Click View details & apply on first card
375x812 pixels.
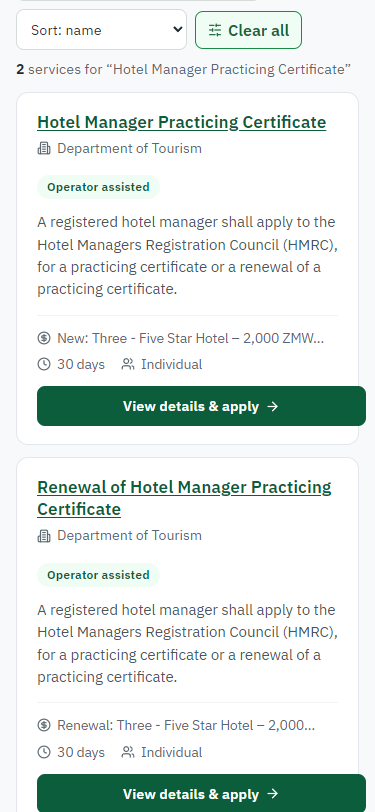pos(201,406)
